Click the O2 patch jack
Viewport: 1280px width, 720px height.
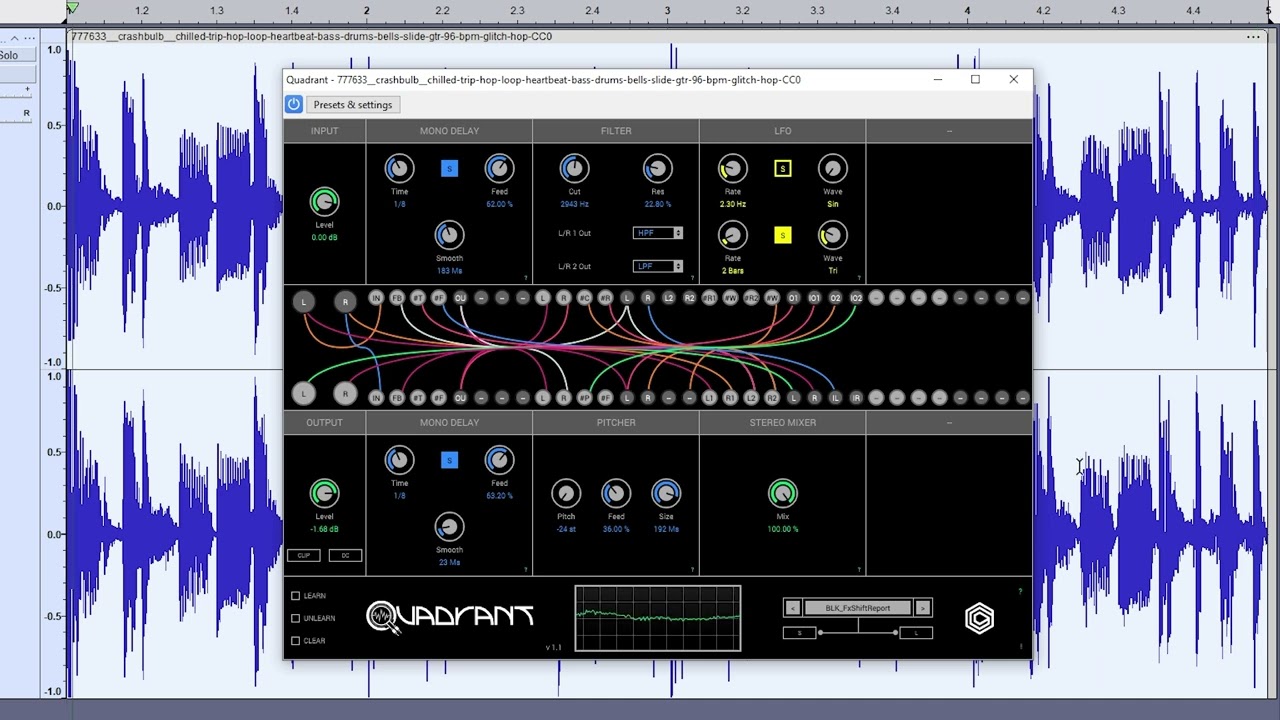pos(835,298)
